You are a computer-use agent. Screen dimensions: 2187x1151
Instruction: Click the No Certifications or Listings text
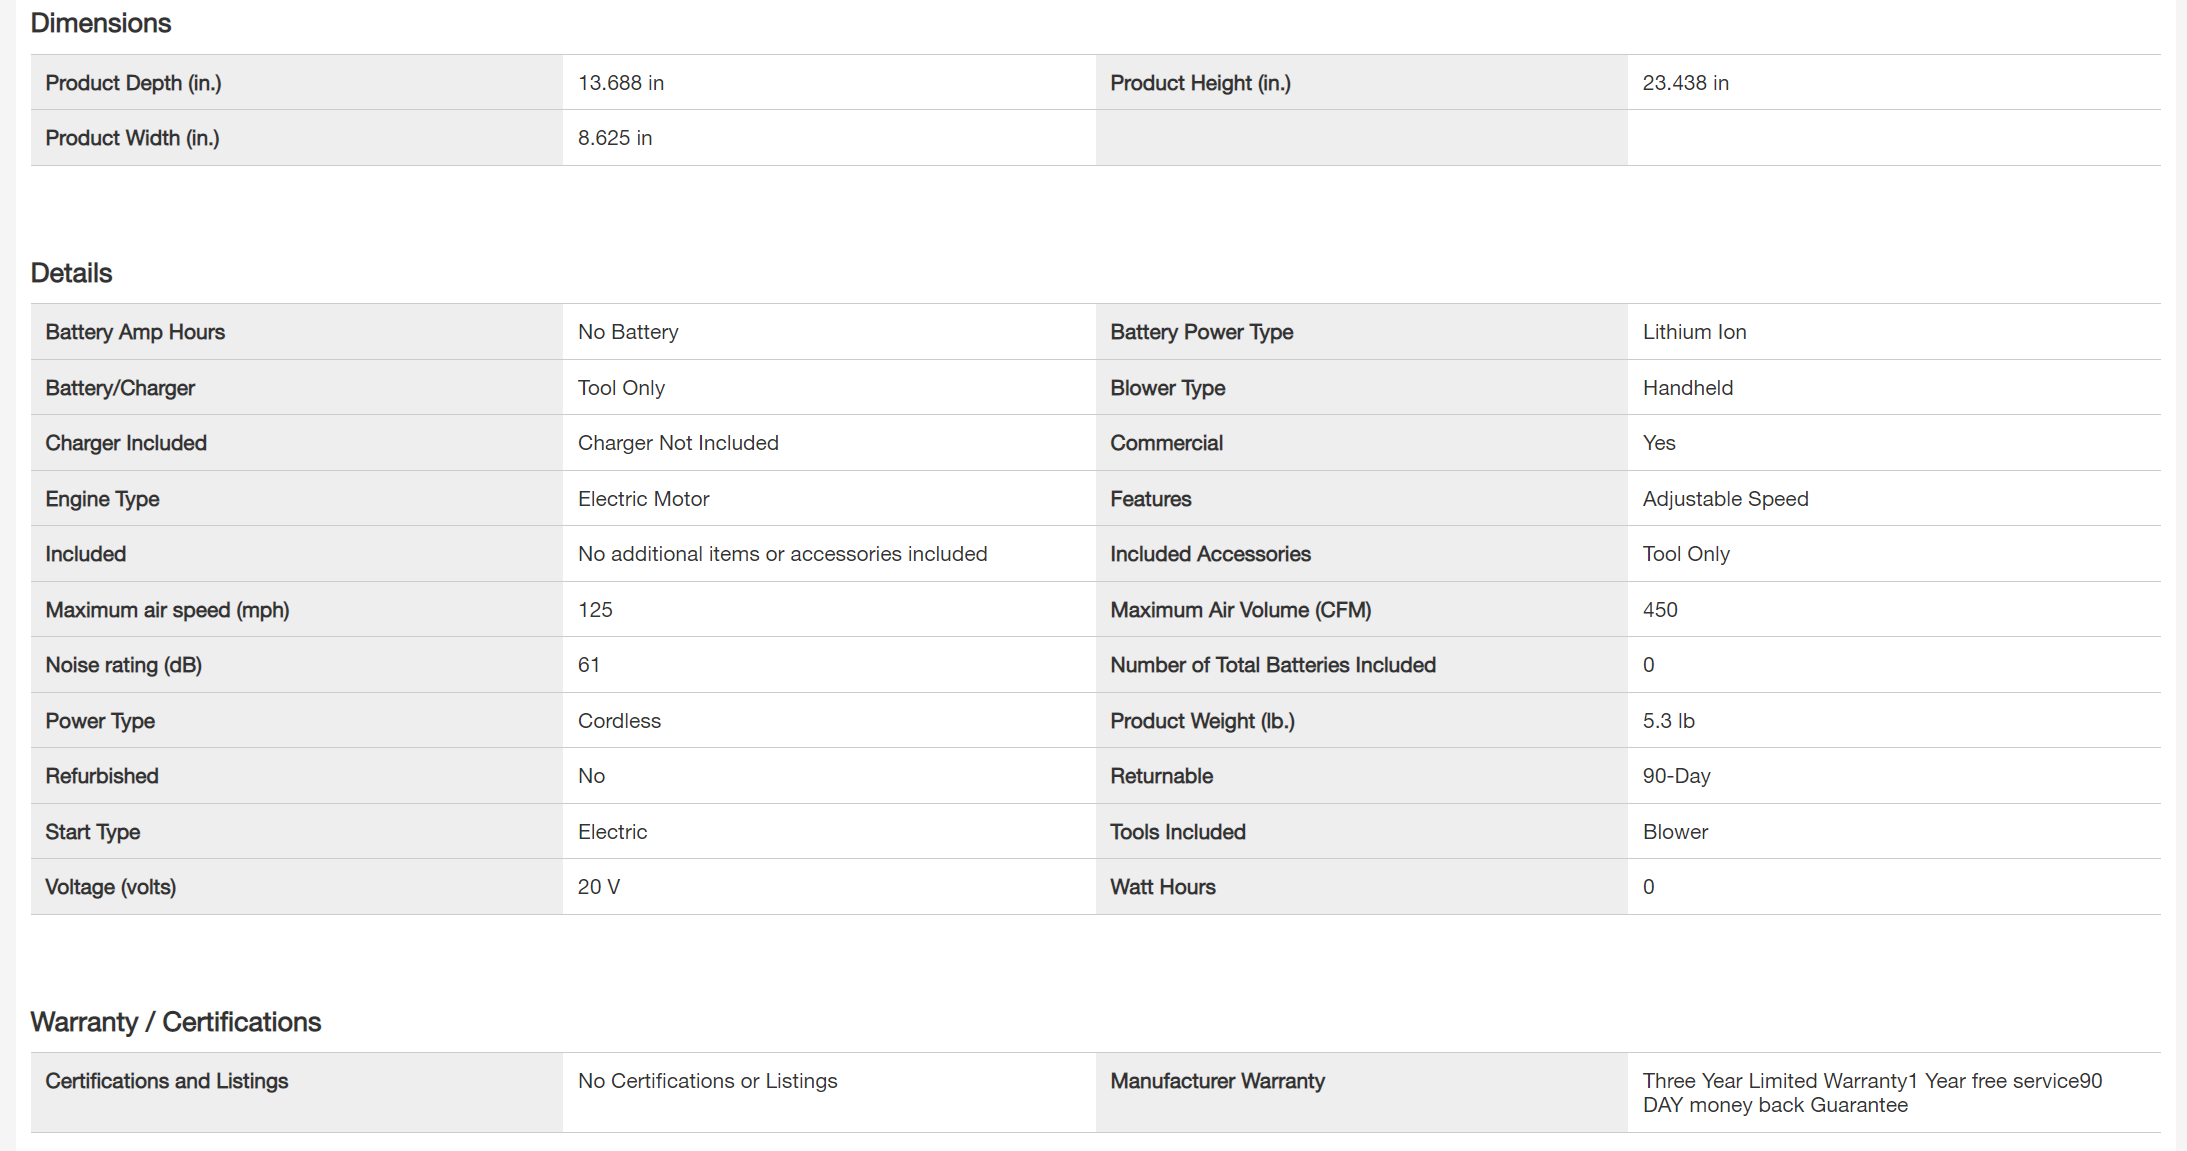(707, 1081)
